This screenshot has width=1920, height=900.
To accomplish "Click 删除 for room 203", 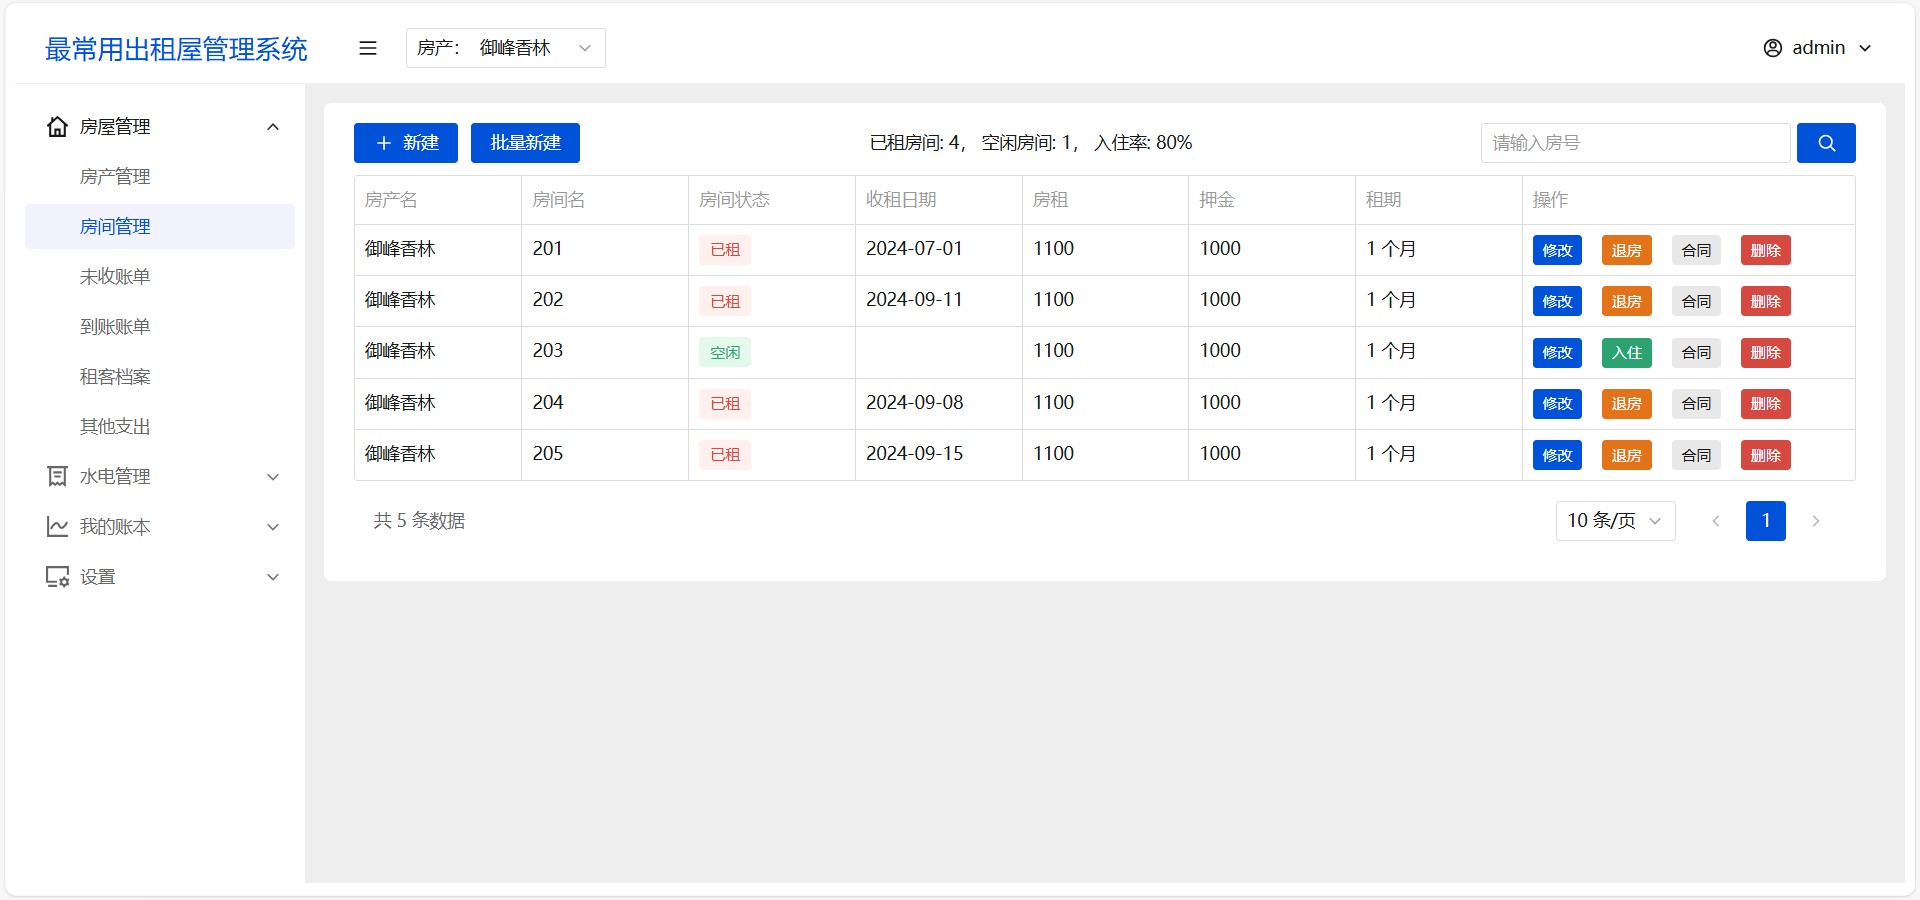I will pyautogui.click(x=1766, y=352).
